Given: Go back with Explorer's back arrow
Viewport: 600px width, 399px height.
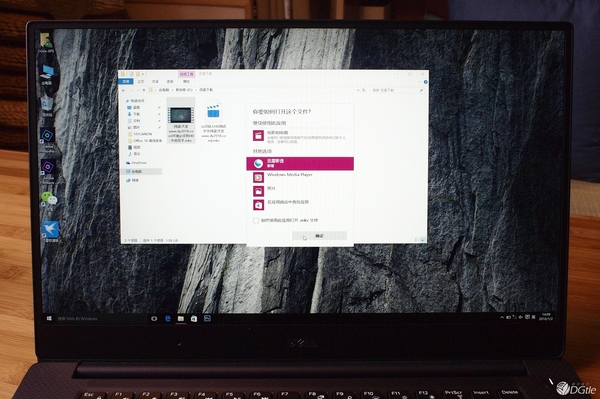Looking at the screenshot, I should pos(124,90).
